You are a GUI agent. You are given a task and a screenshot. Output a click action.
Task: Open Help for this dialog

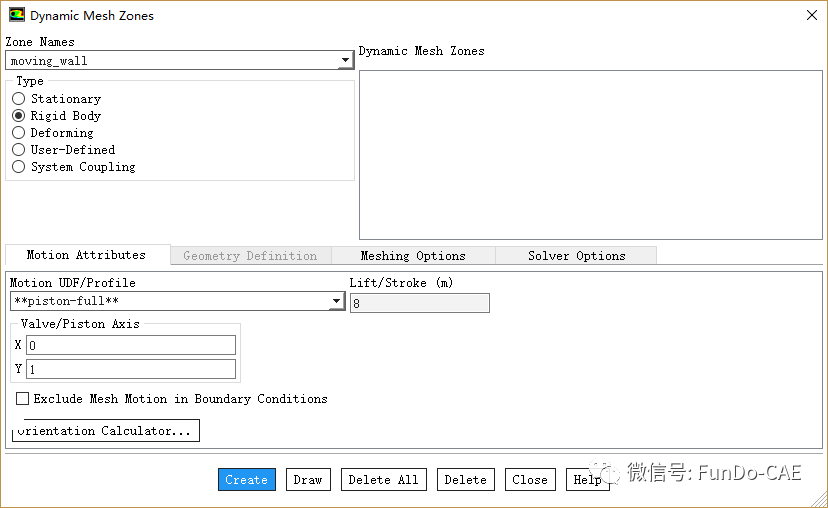pos(587,479)
